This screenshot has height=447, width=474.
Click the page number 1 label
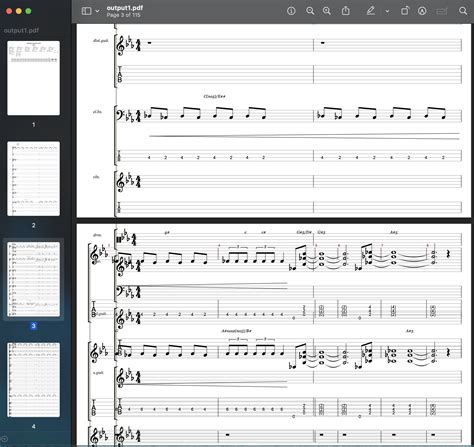[33, 125]
